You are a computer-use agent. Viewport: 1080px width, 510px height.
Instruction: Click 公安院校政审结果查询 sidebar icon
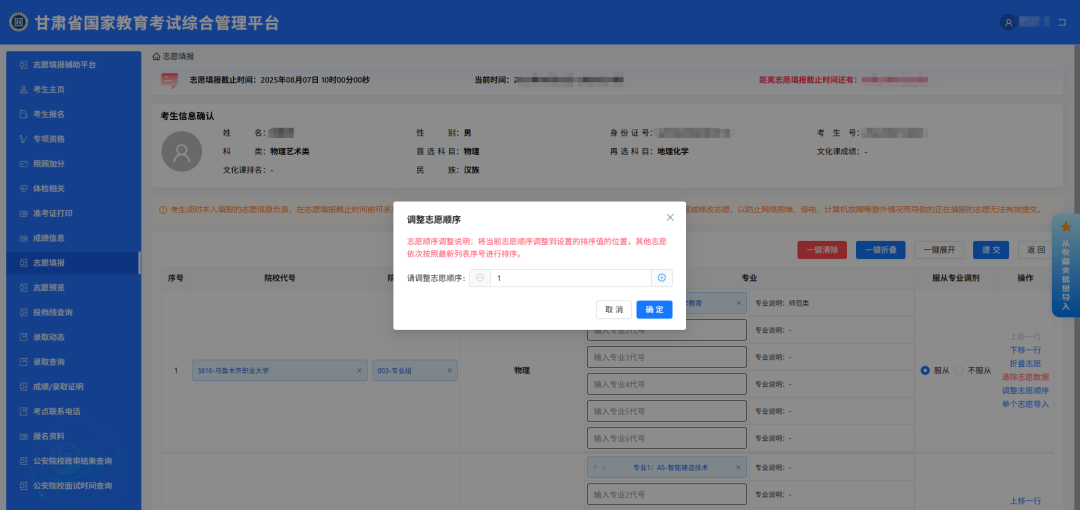tap(23, 461)
